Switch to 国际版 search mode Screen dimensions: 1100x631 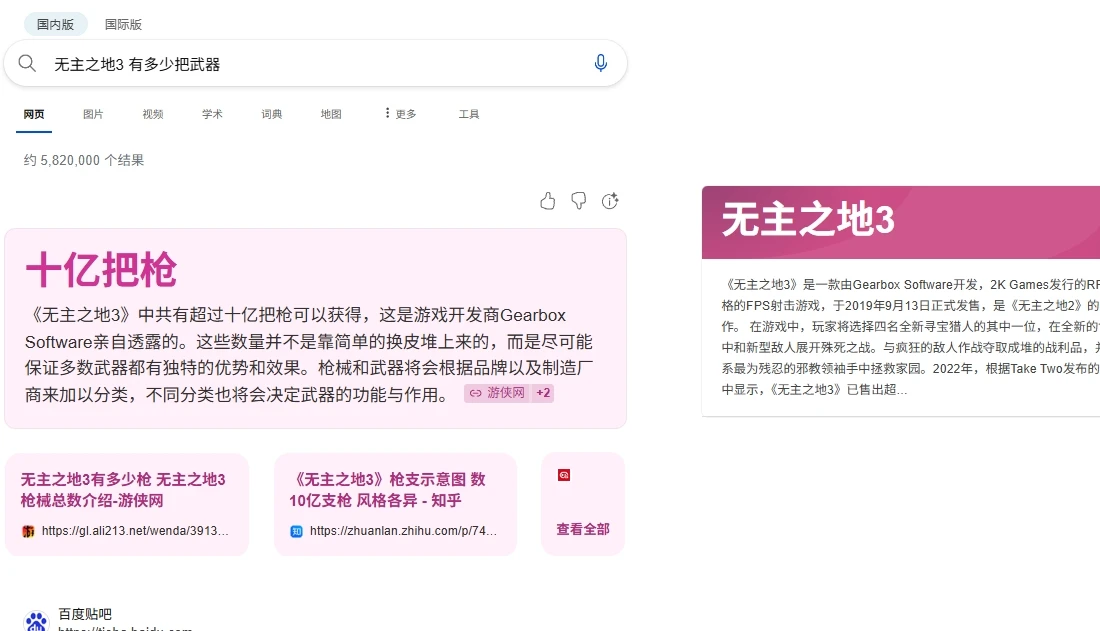[x=123, y=25]
